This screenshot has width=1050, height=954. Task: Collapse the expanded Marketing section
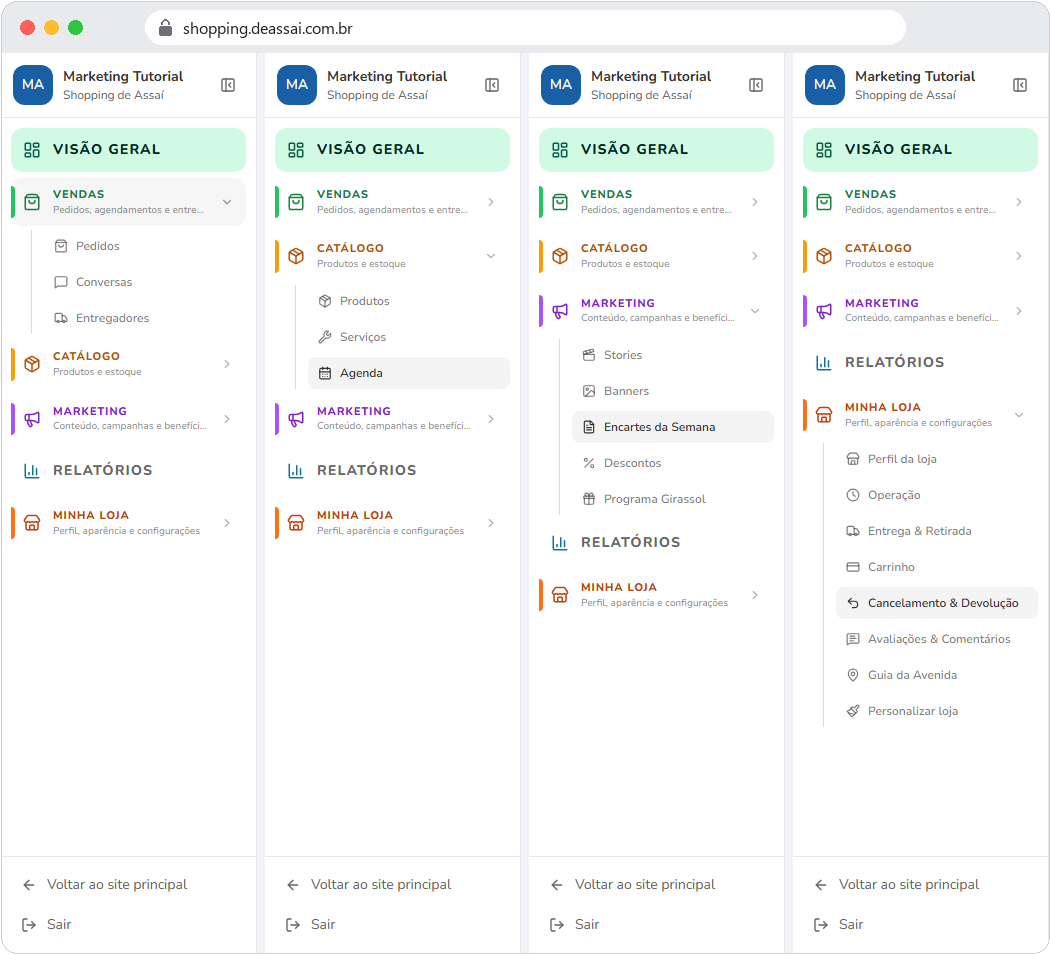point(755,311)
